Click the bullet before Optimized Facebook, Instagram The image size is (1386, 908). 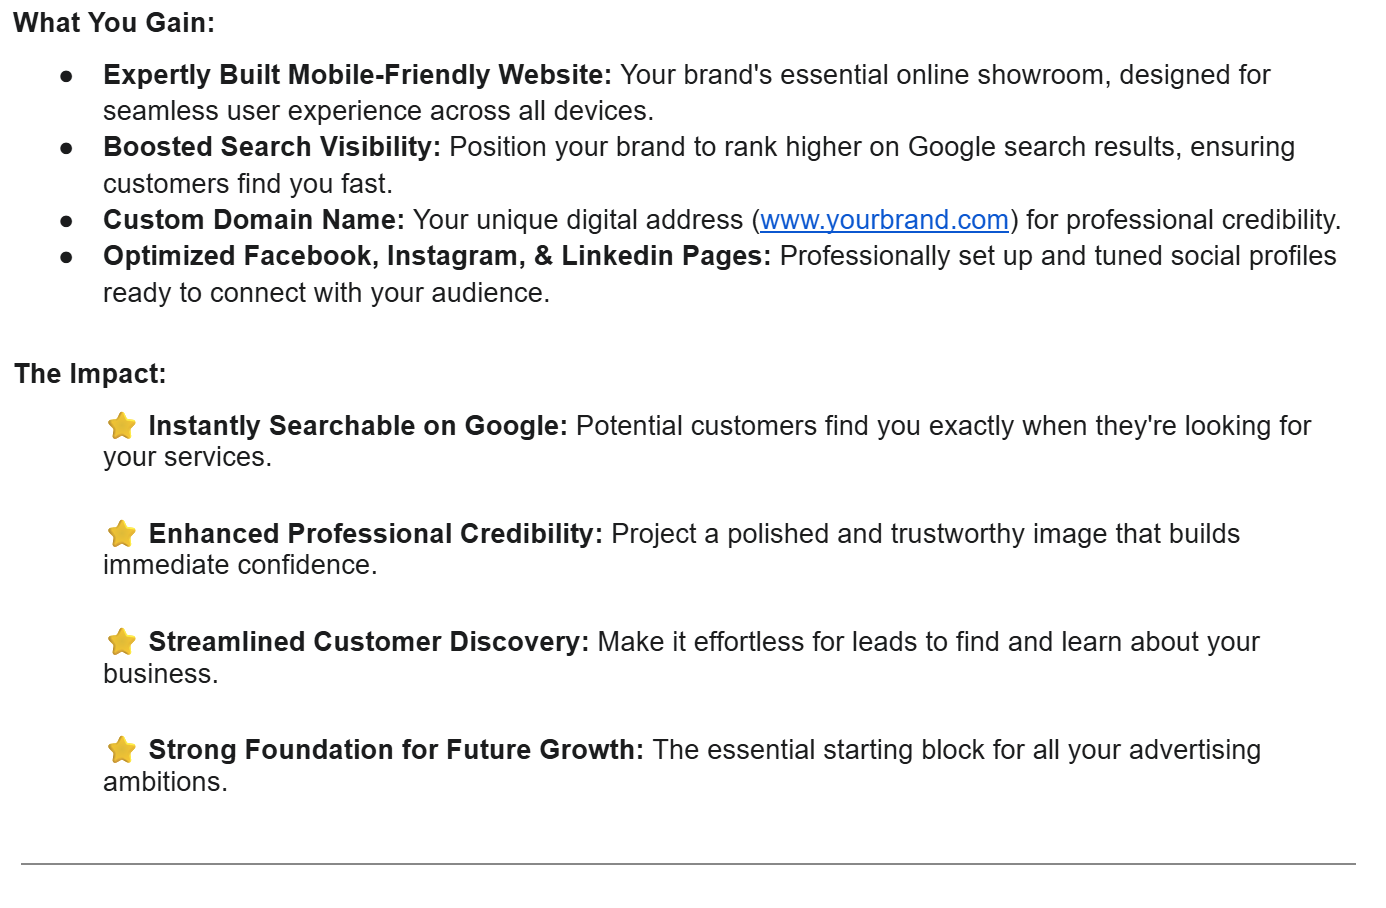click(66, 257)
